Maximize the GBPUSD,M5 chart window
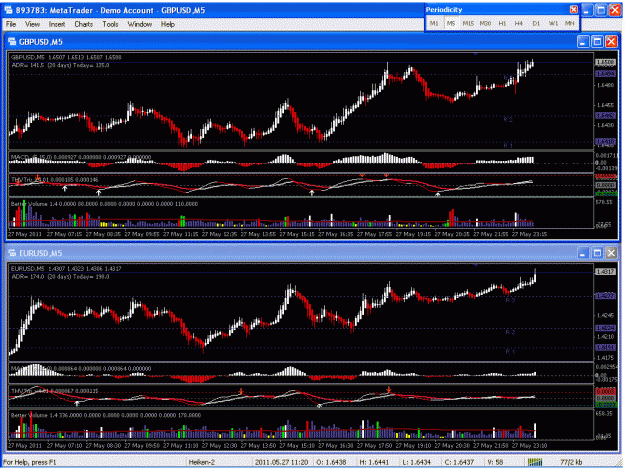Screen dimensions: 625x470 [597, 41]
